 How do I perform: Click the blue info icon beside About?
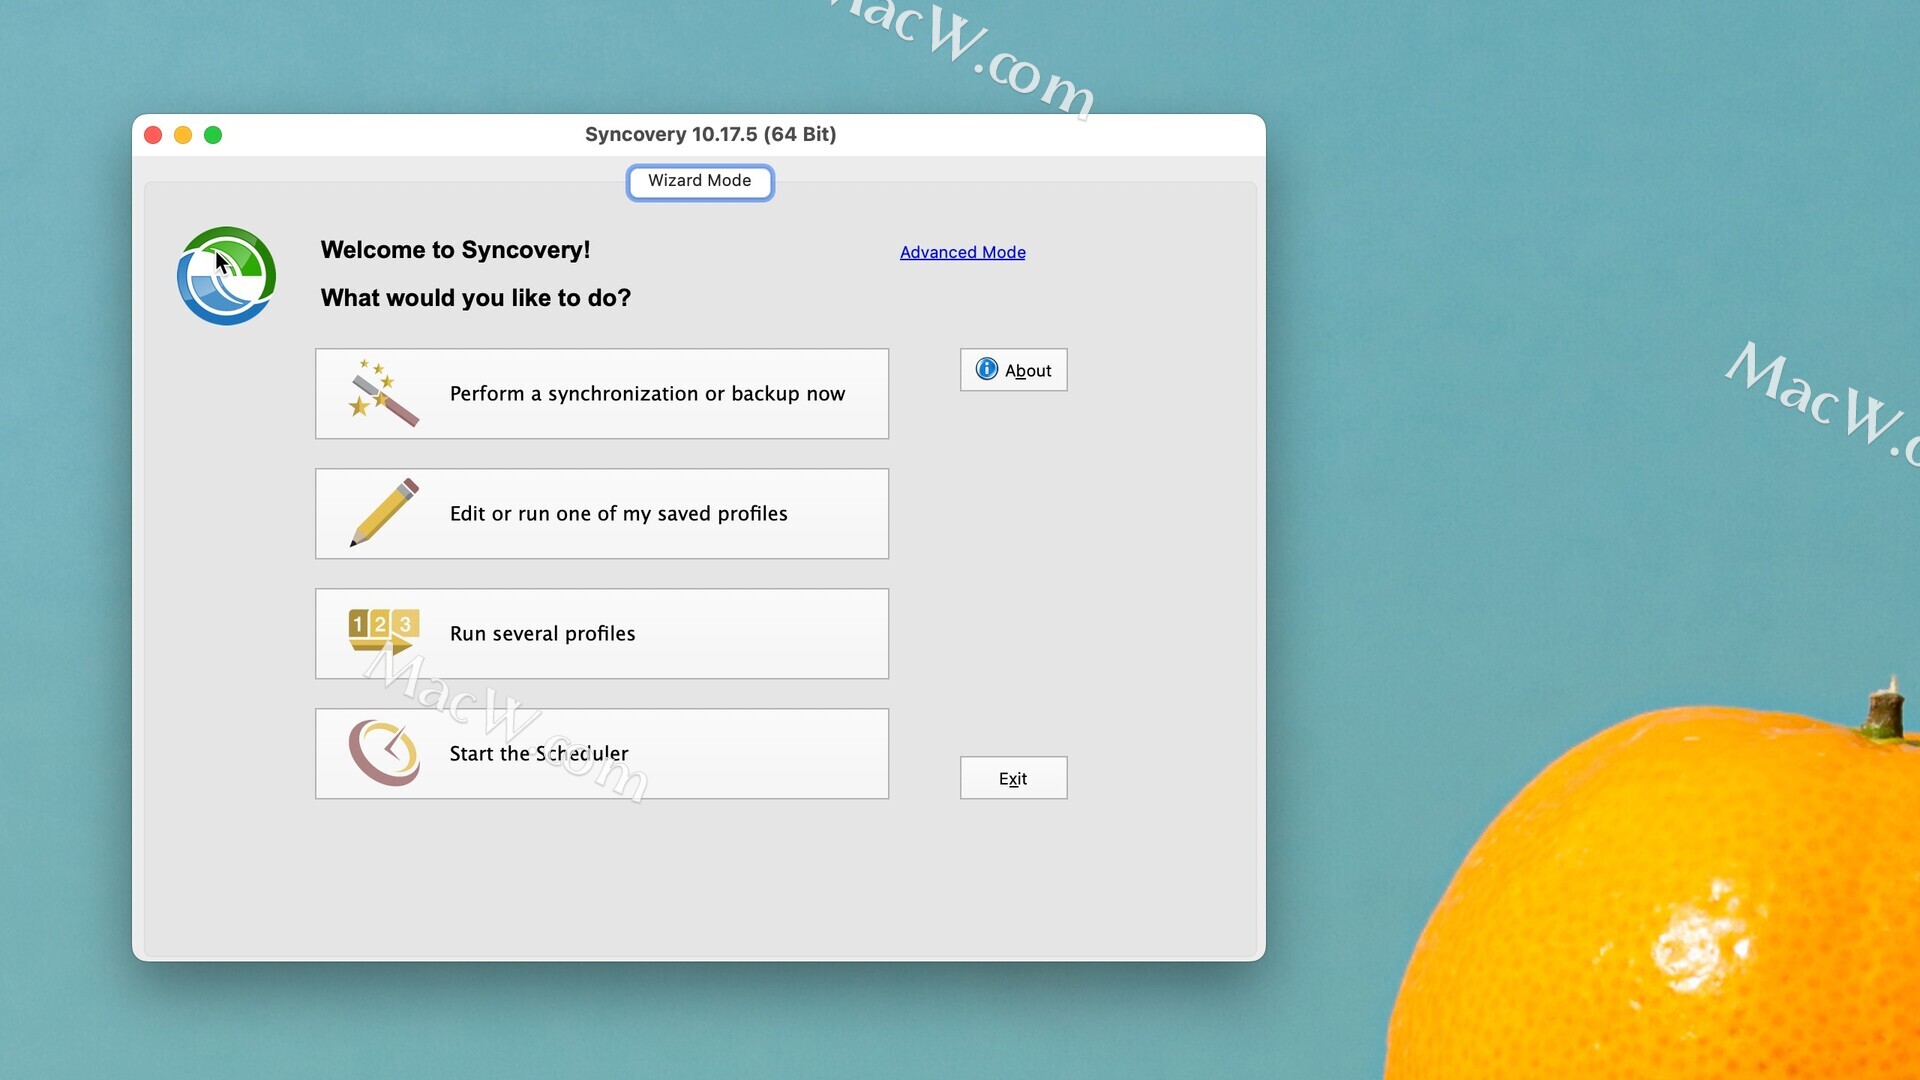point(987,369)
